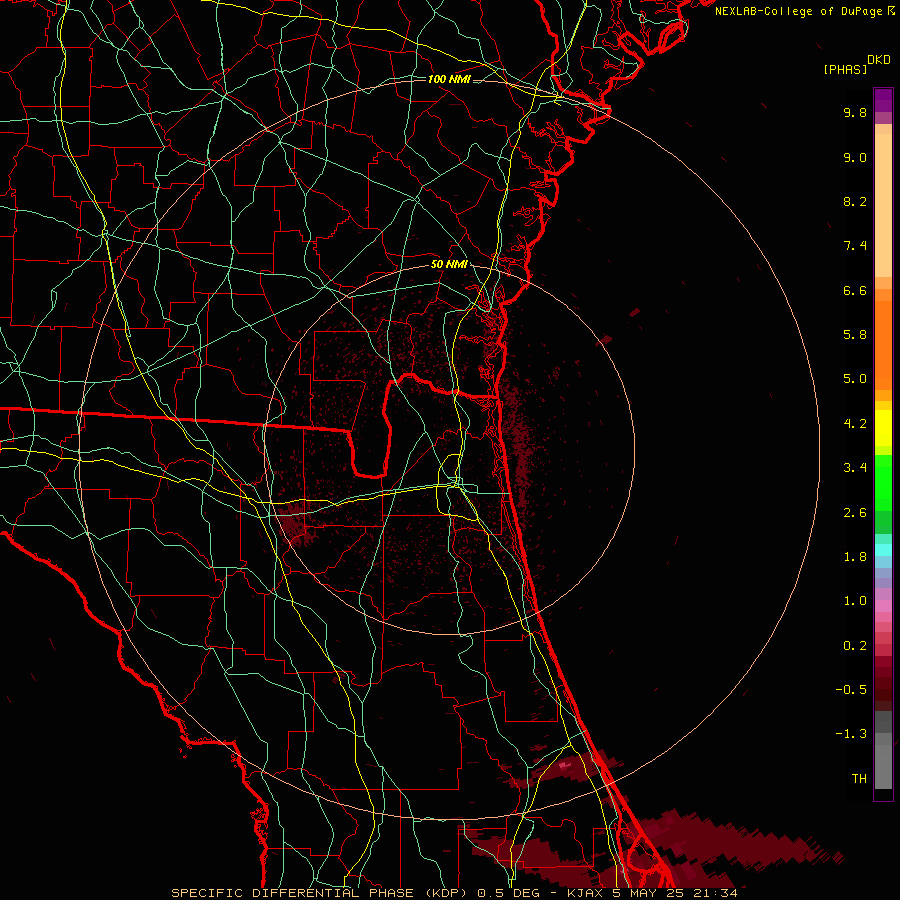The width and height of the screenshot is (900, 900).
Task: Click the 5.8 value on the color scale
Action: [x=855, y=335]
